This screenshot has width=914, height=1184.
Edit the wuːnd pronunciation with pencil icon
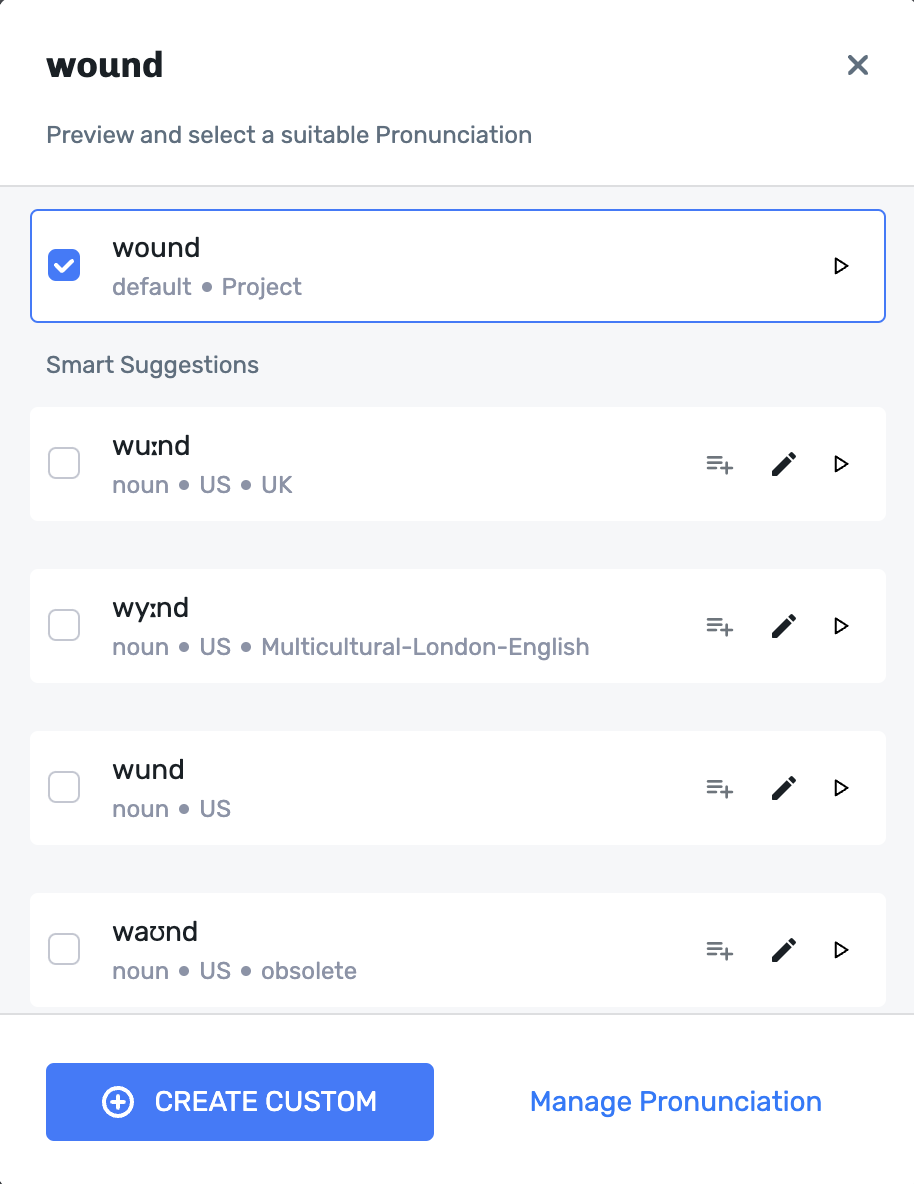[784, 464]
